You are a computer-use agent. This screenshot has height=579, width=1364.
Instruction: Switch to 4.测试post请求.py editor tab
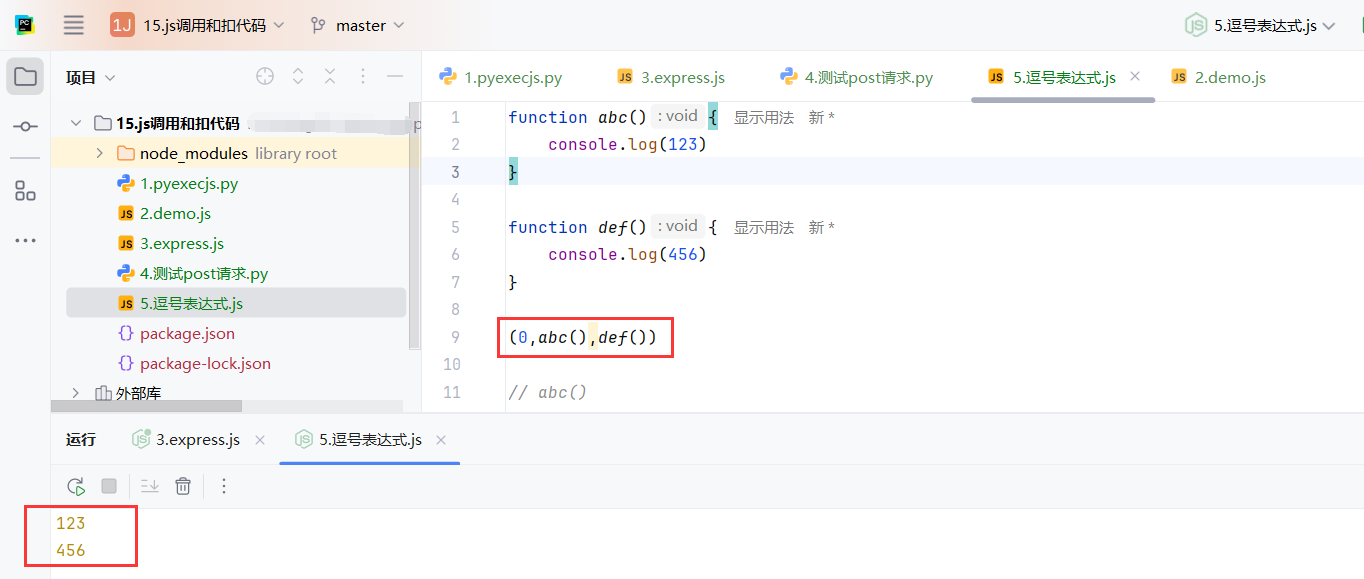(856, 77)
